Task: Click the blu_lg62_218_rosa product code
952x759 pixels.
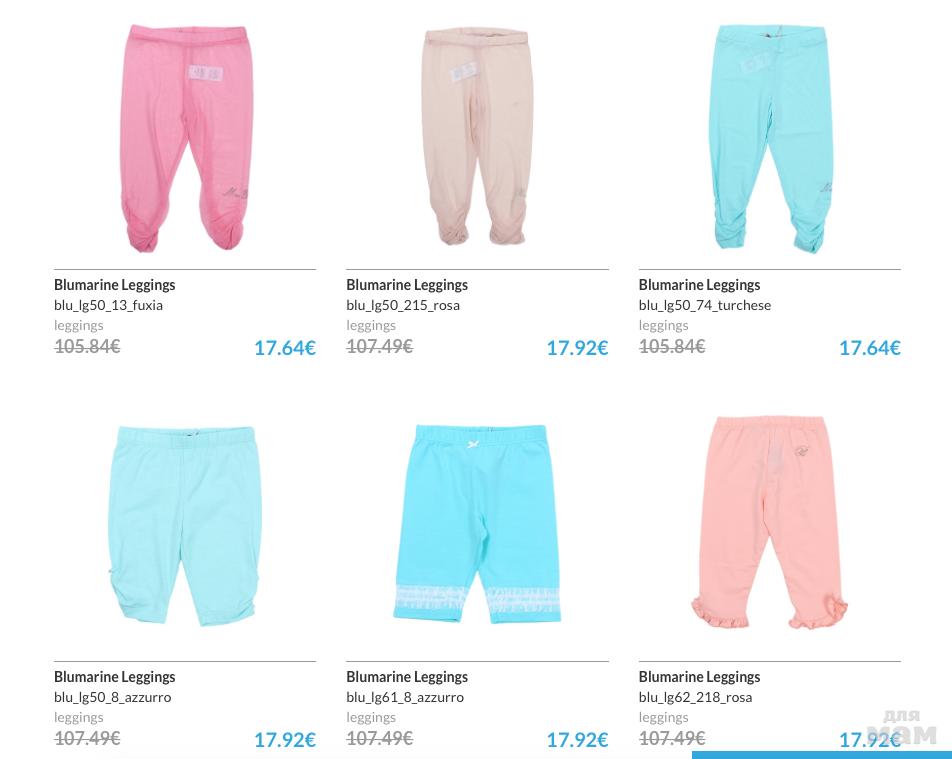Action: pyautogui.click(x=695, y=697)
